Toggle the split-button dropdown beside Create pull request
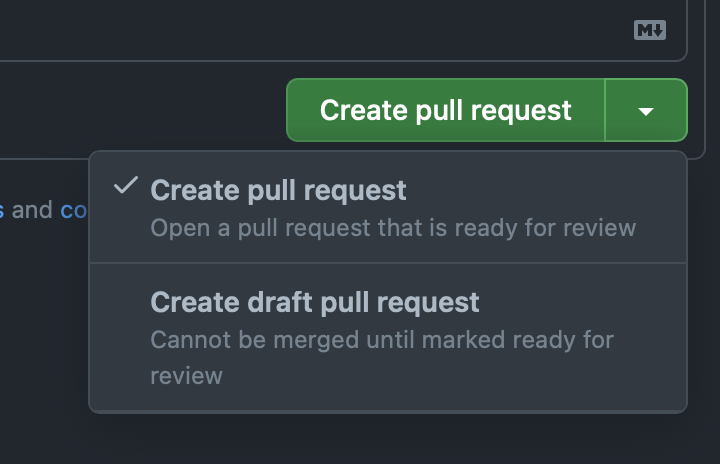 tap(646, 110)
